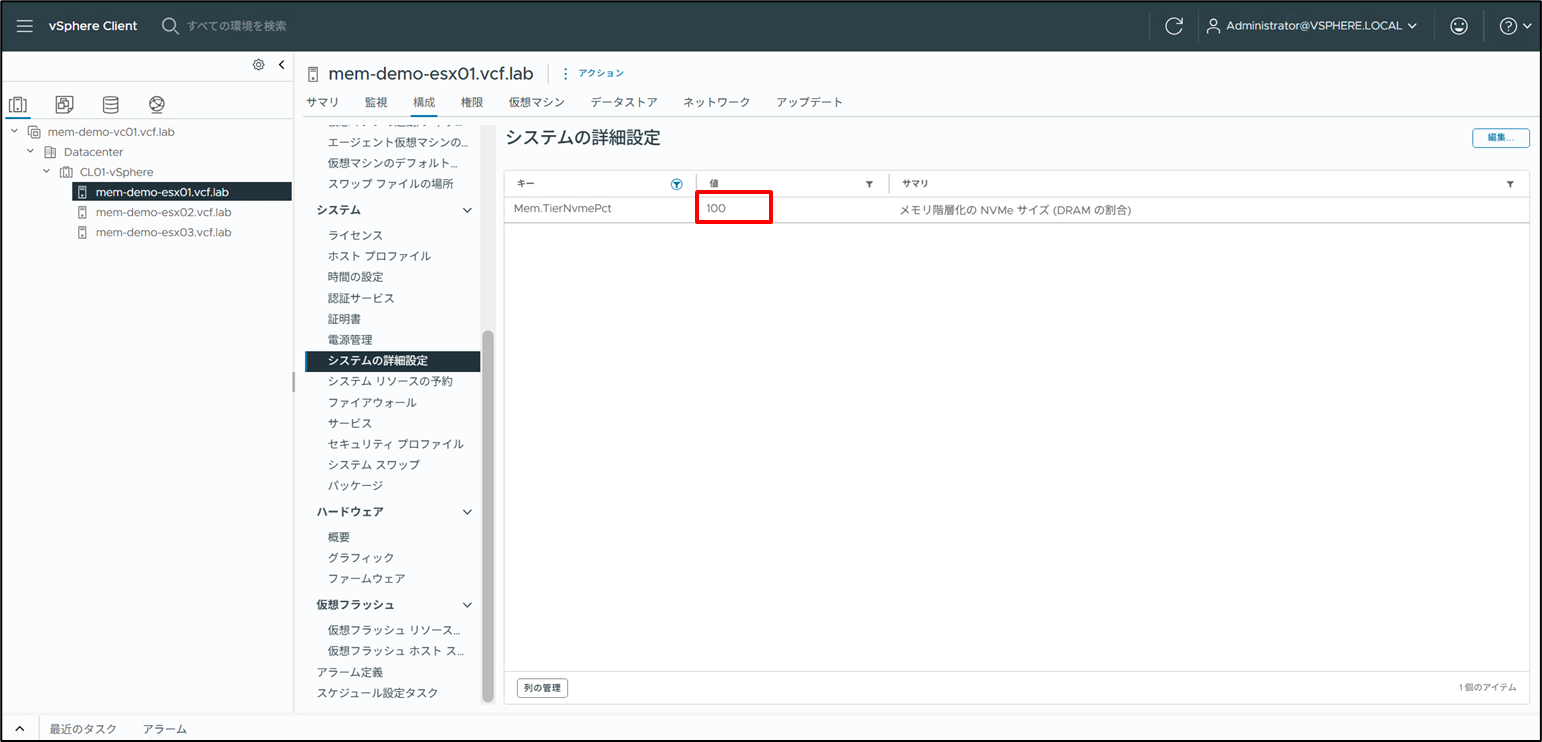
Task: Switch to the VMs and Templates inventory view
Action: 63,104
